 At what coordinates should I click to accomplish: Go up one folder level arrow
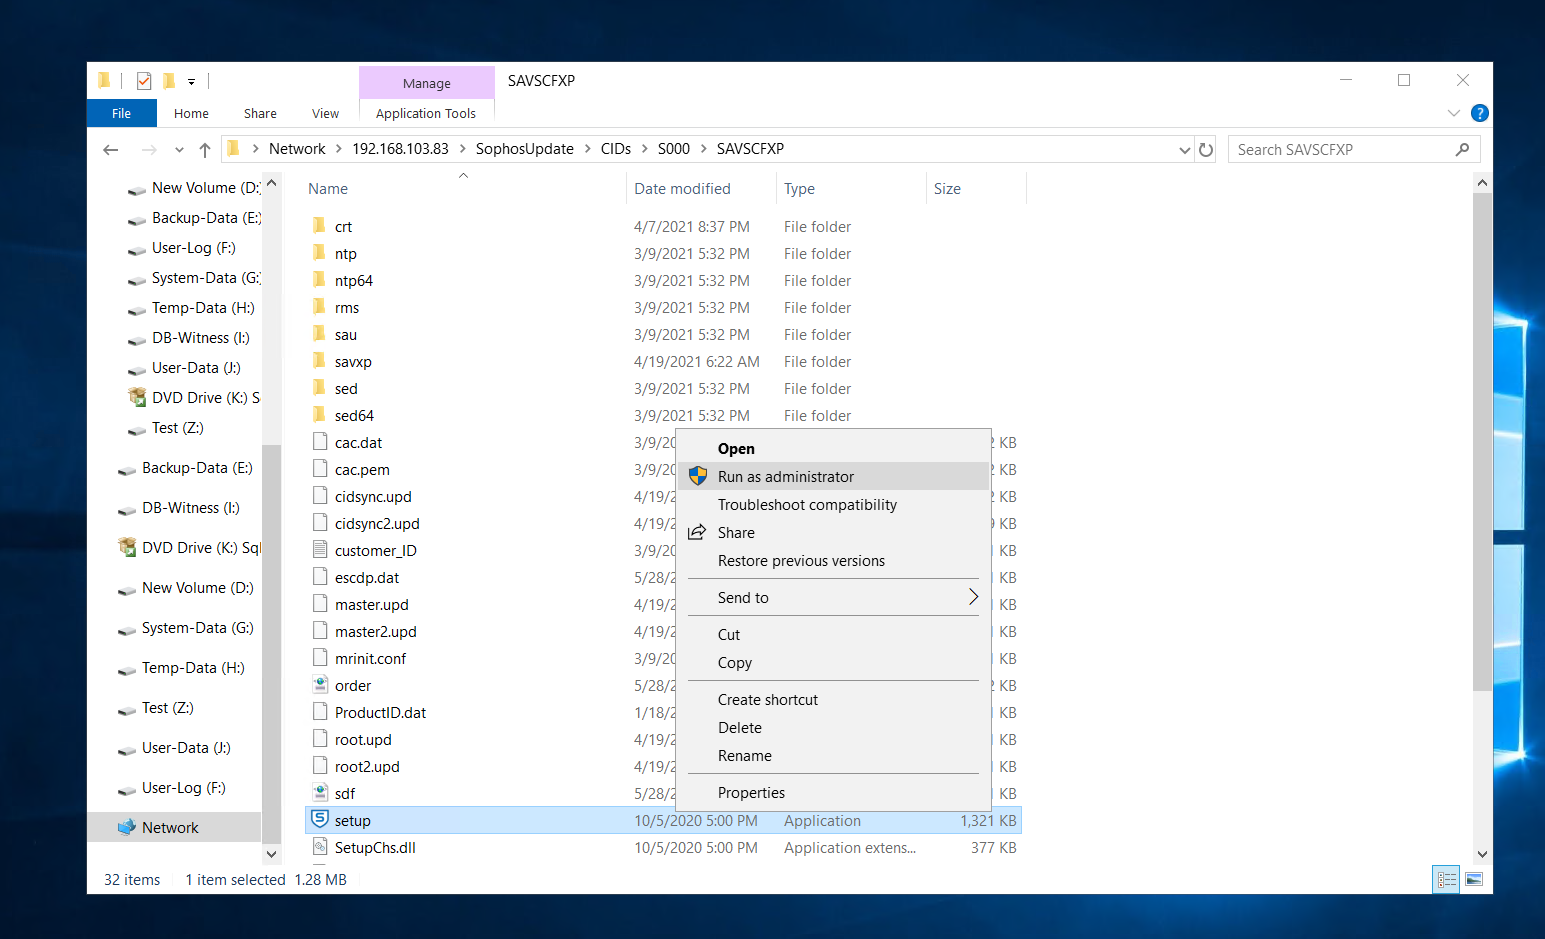pyautogui.click(x=204, y=149)
